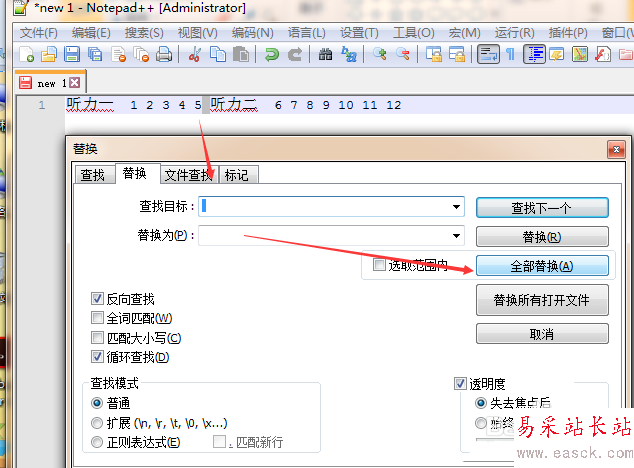Image resolution: width=634 pixels, height=468 pixels.
Task: Check the 选取范围内 checkbox
Action: pos(379,265)
